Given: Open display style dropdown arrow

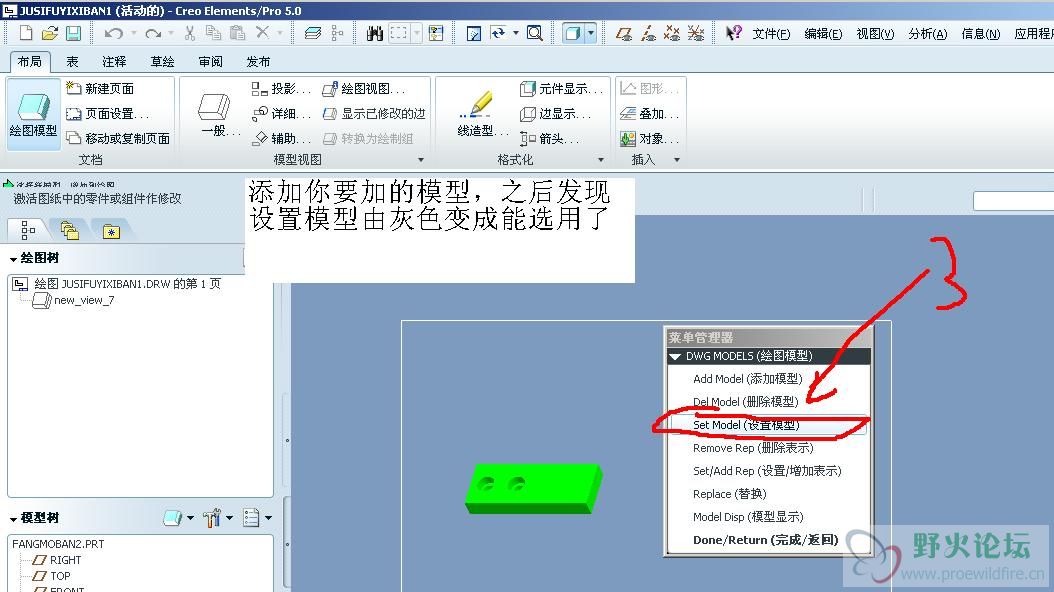Looking at the screenshot, I should point(591,32).
